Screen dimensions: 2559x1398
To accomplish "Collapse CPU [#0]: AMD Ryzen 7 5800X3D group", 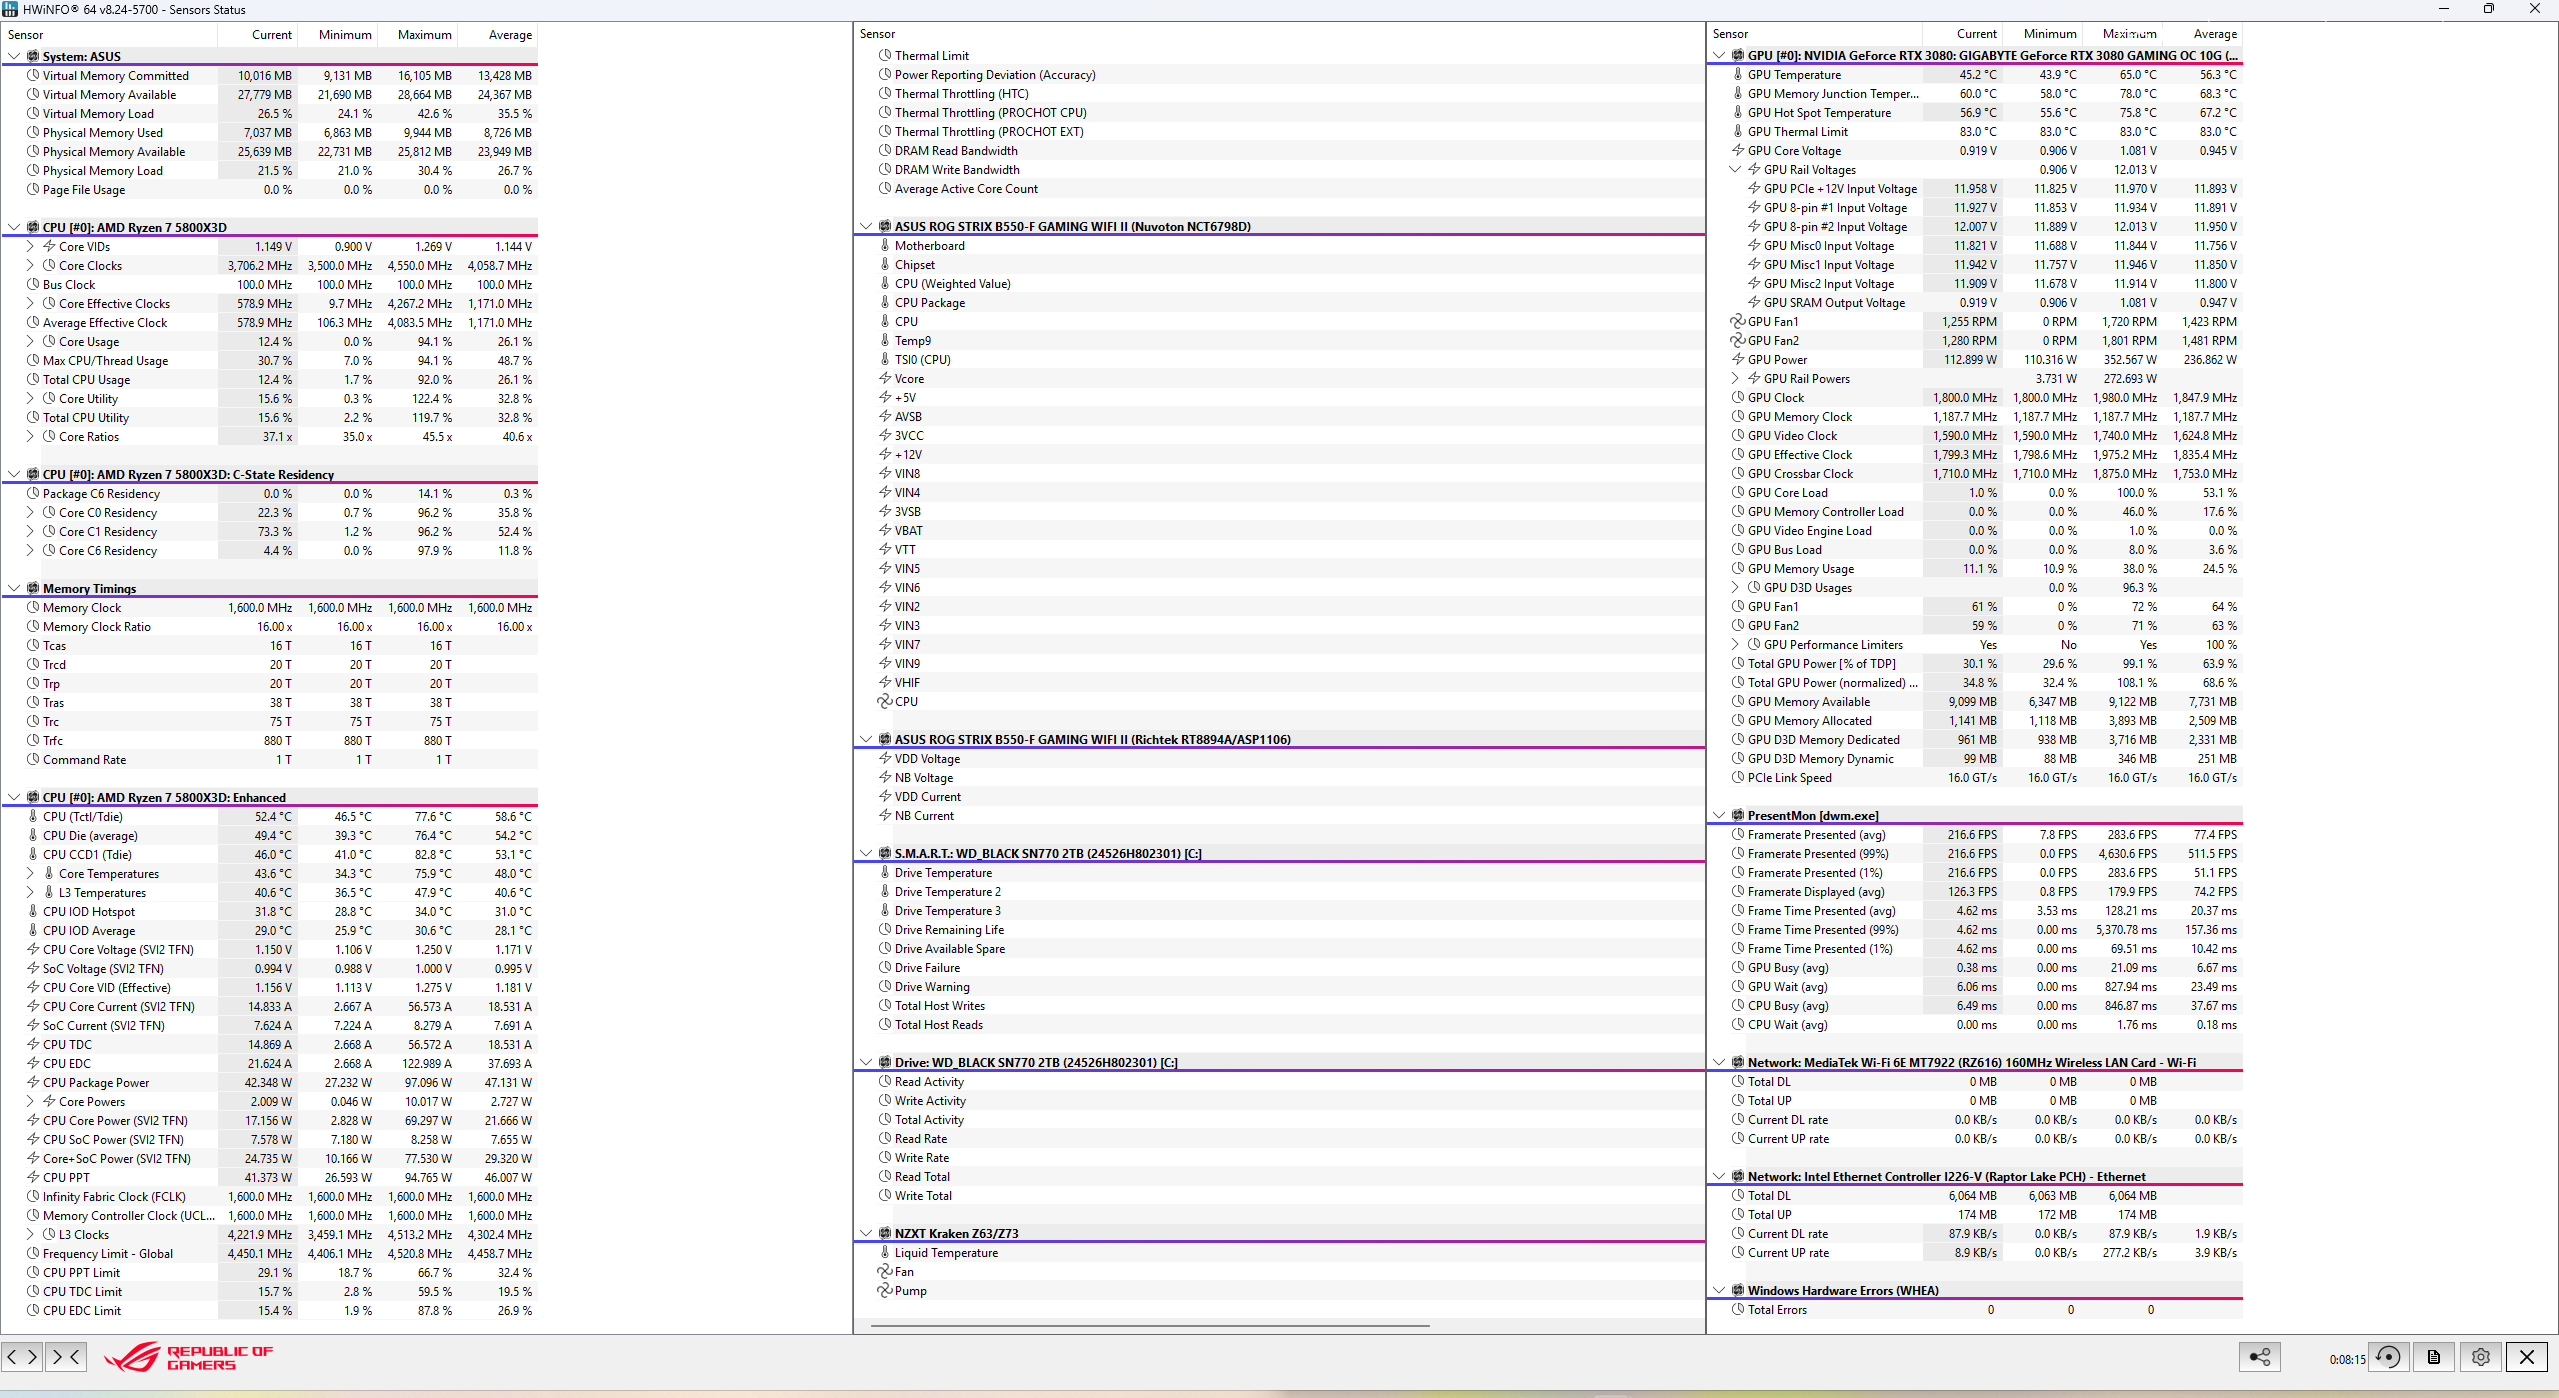I will (x=14, y=228).
